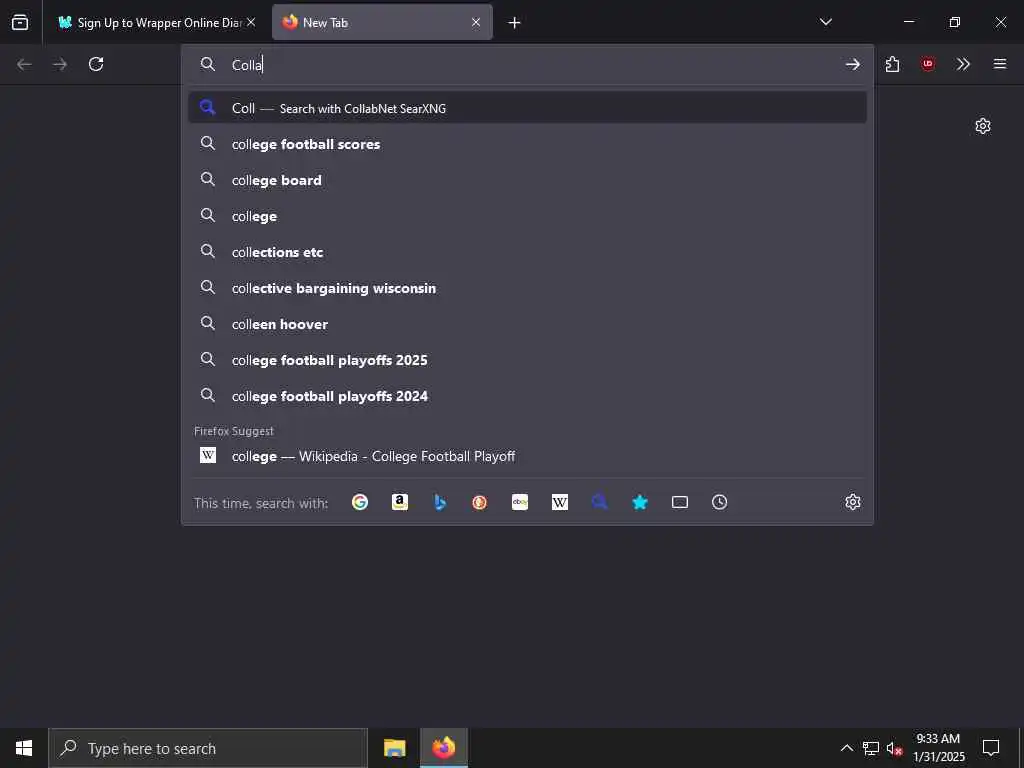Screen dimensions: 1024x768
Task: Open search settings gear in dropdown
Action: click(853, 502)
